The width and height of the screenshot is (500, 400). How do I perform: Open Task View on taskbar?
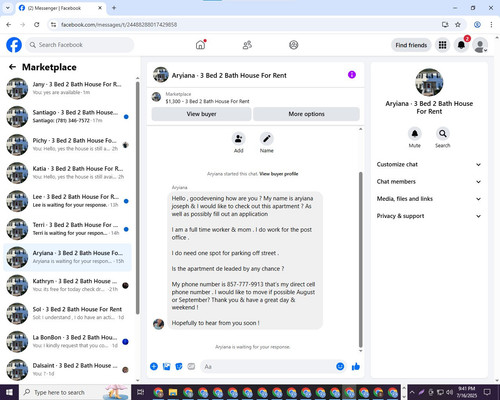coord(140,392)
